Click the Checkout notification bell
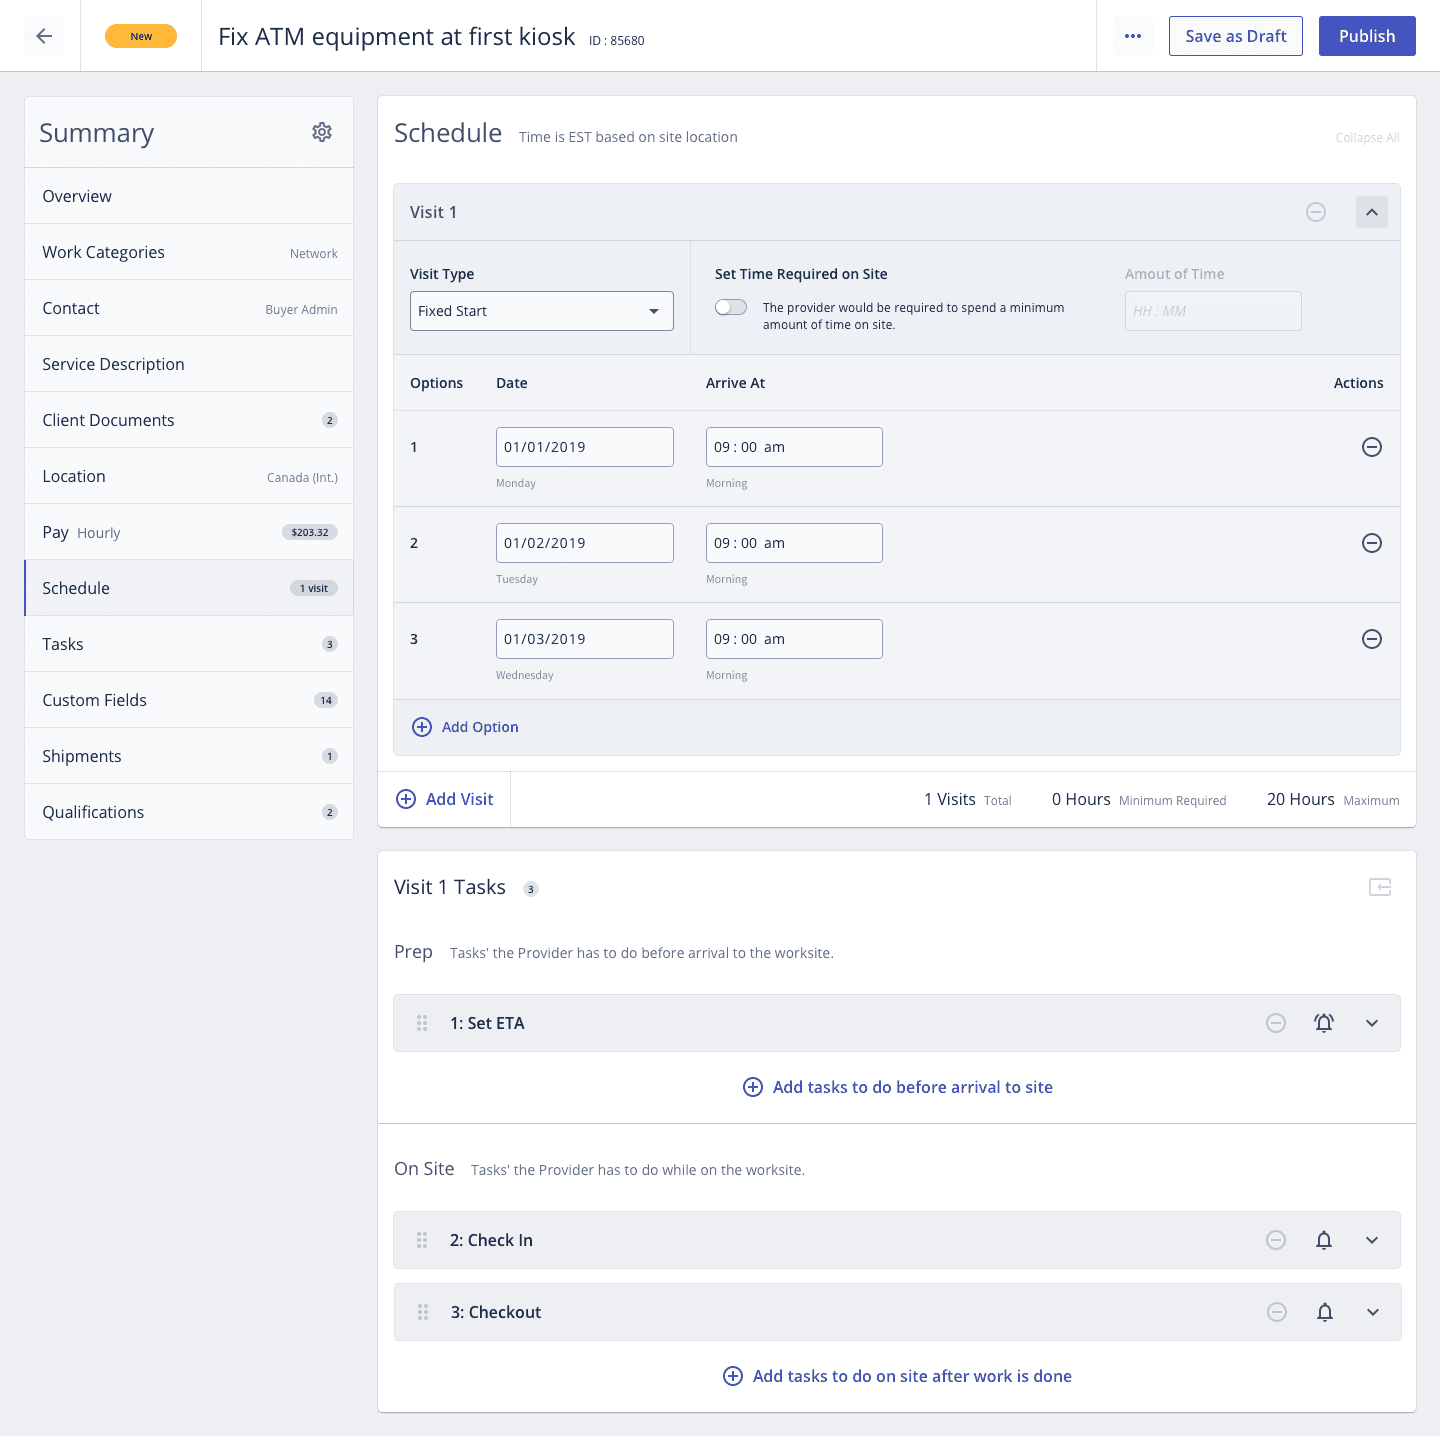The width and height of the screenshot is (1440, 1436). 1325,1312
